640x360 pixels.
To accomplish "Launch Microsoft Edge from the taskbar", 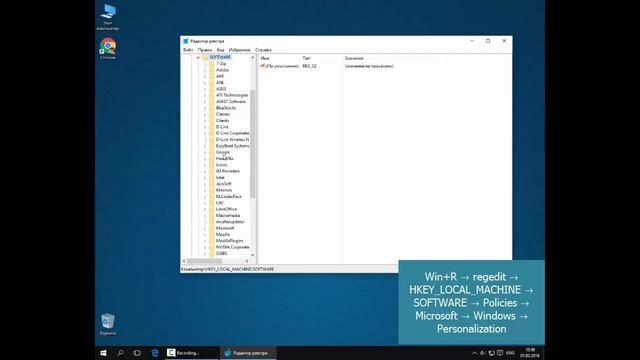I will pos(155,353).
